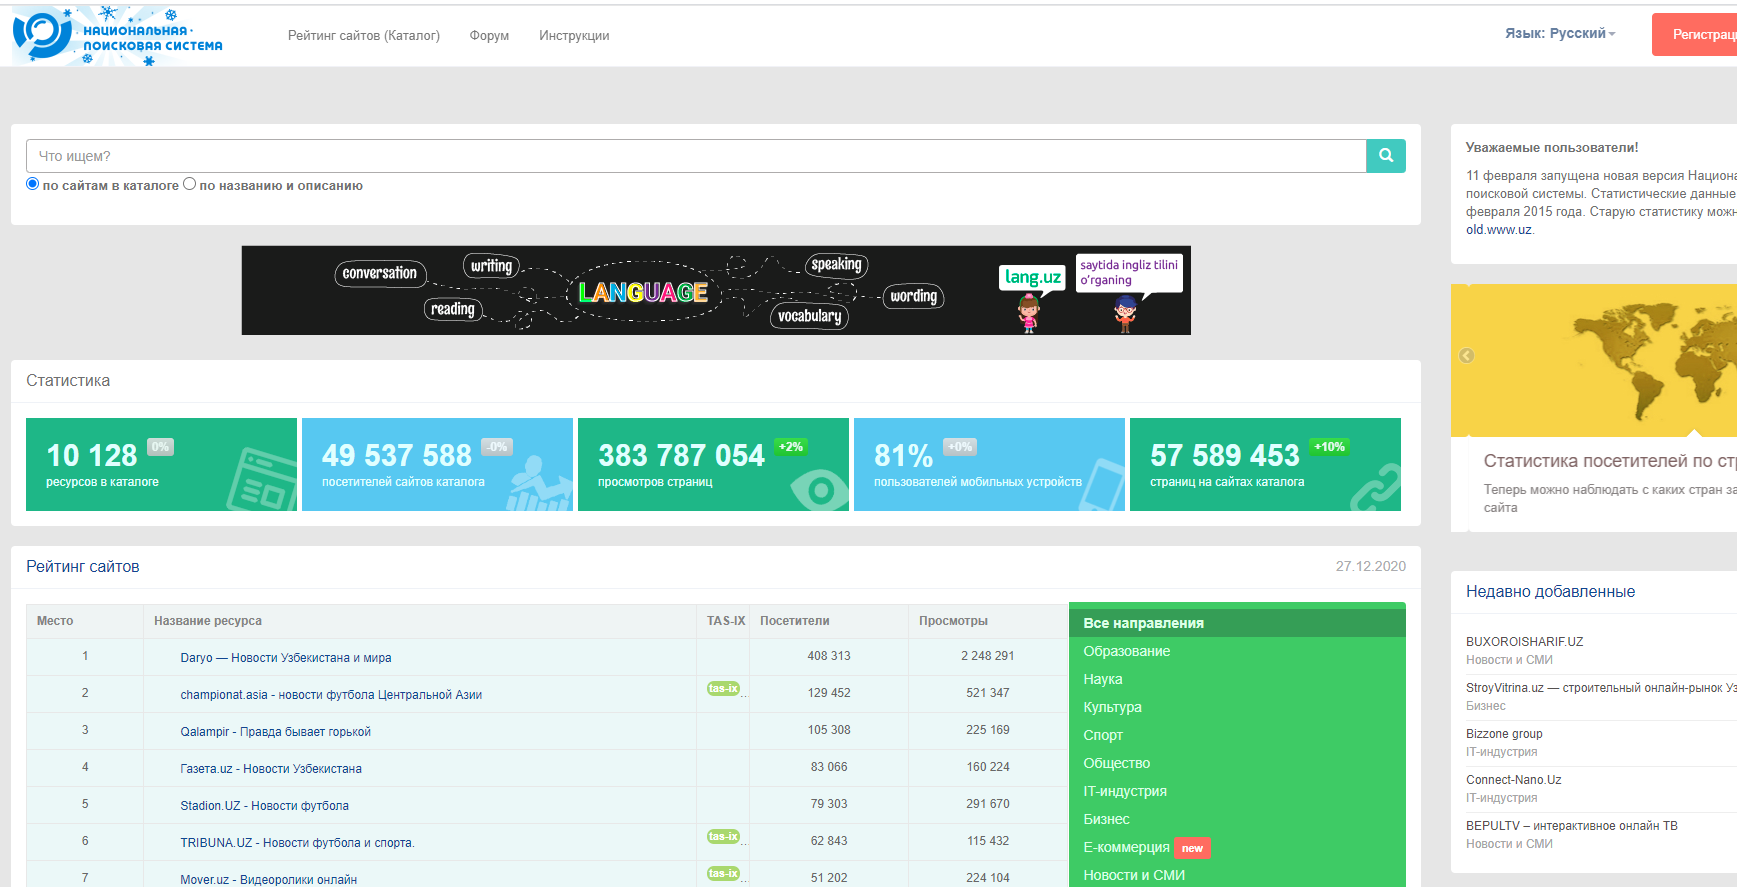The image size is (1737, 887).
Task: Open Газета.uz - Новости Узбекистана link
Action: click(271, 769)
